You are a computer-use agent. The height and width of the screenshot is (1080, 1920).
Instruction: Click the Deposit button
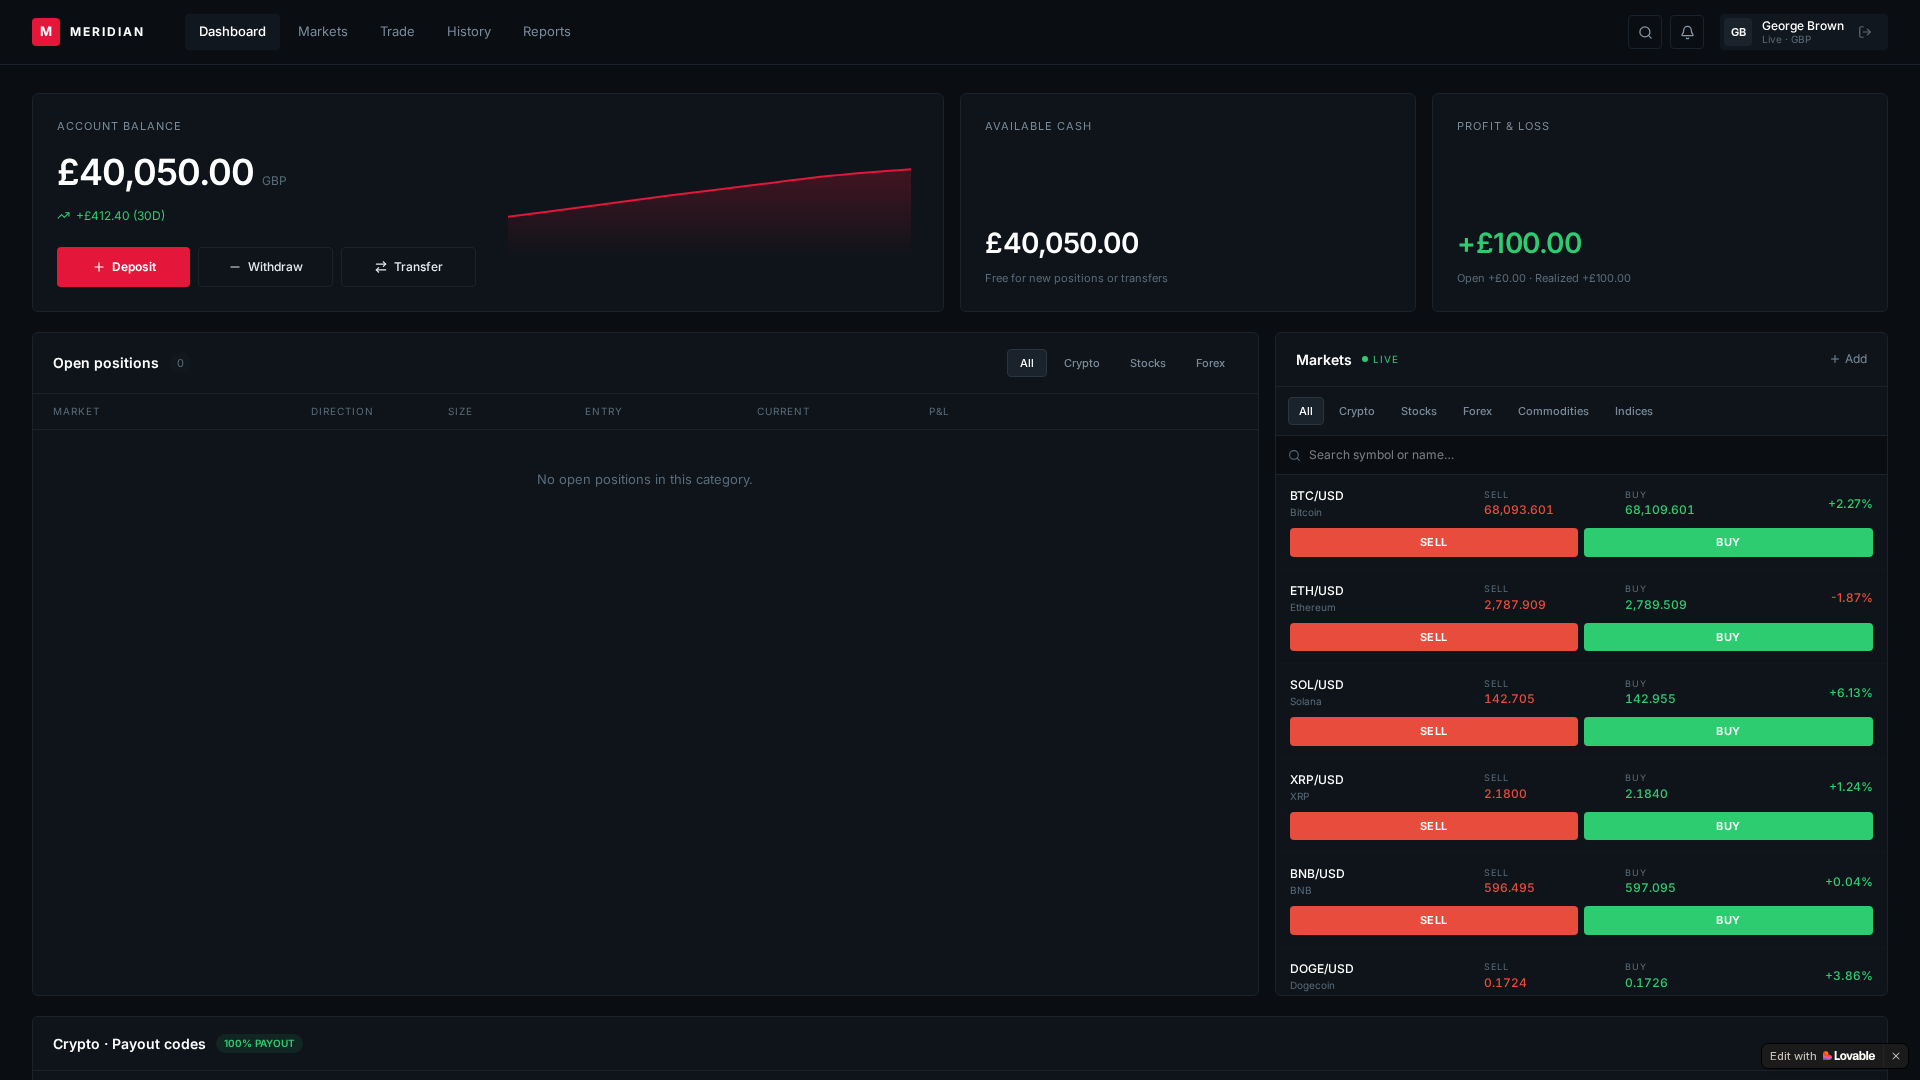coord(123,267)
